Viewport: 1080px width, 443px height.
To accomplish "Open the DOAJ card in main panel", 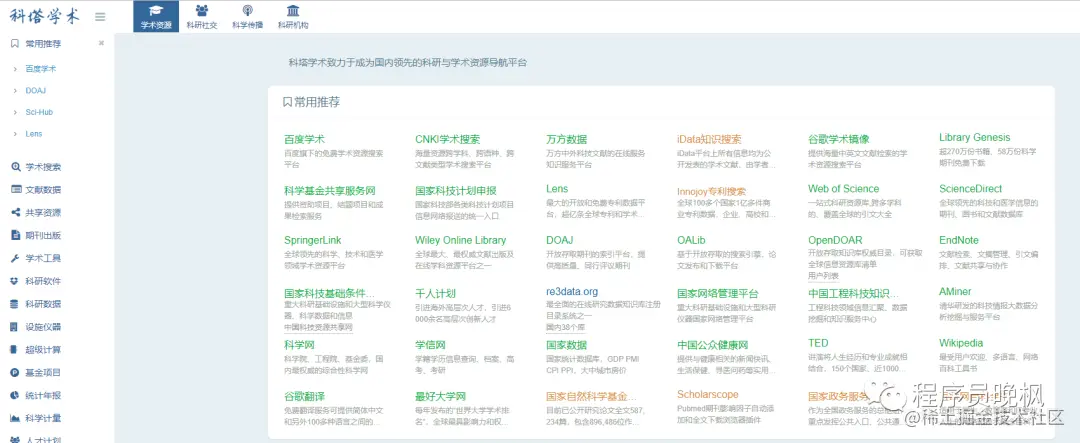I will pyautogui.click(x=559, y=240).
